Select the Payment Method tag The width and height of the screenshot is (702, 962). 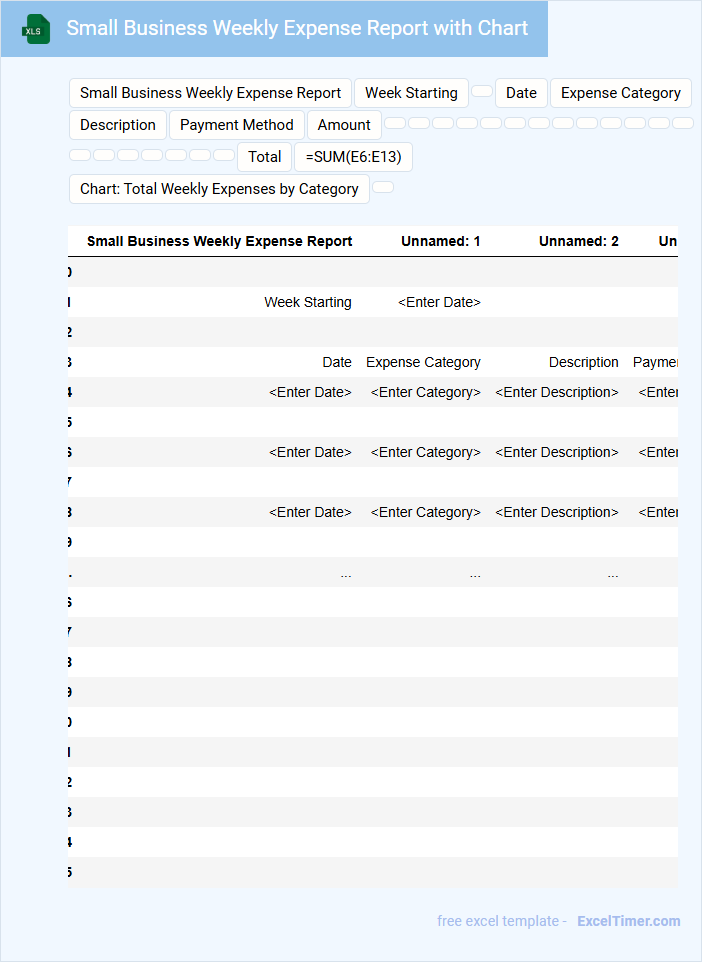click(x=237, y=125)
